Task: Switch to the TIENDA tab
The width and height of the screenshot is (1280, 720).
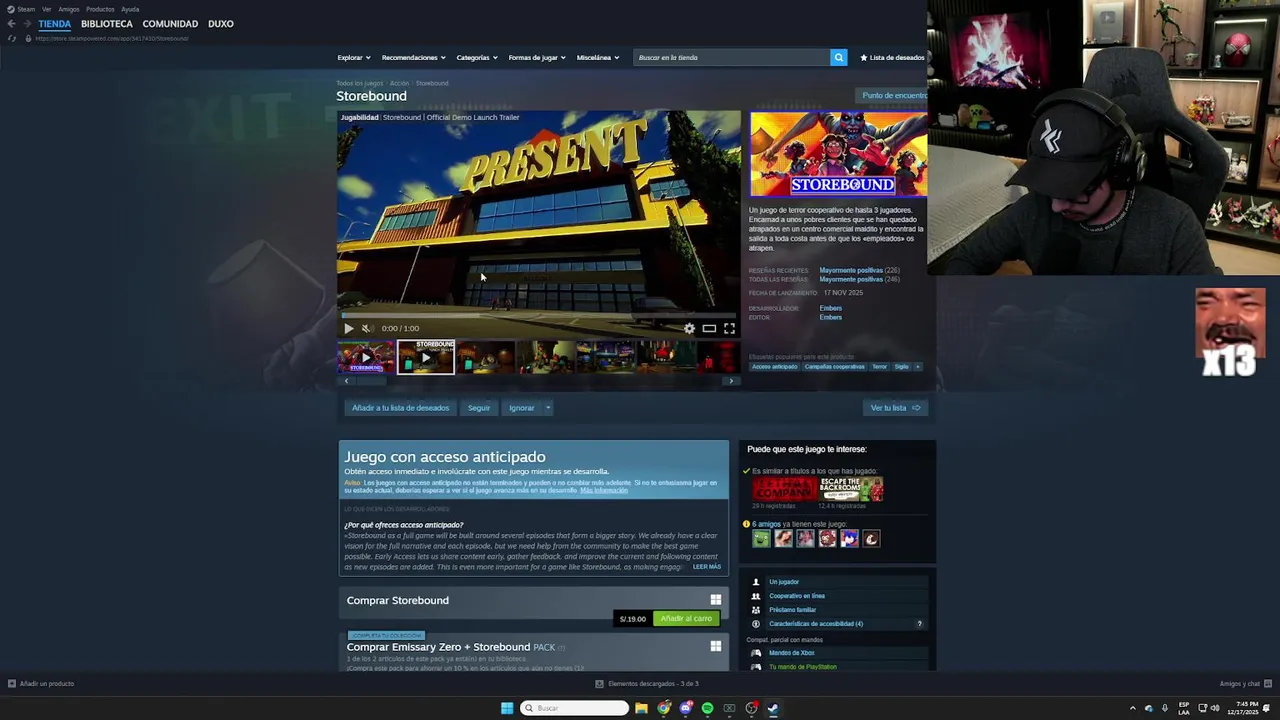Action: coord(55,24)
